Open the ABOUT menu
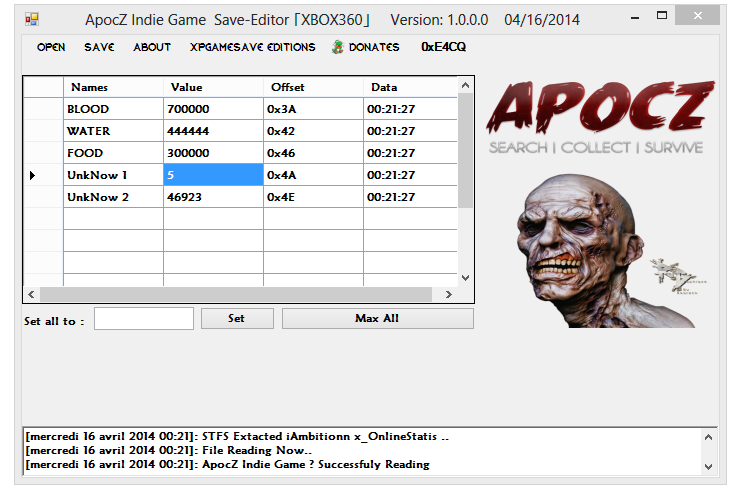 pos(152,47)
